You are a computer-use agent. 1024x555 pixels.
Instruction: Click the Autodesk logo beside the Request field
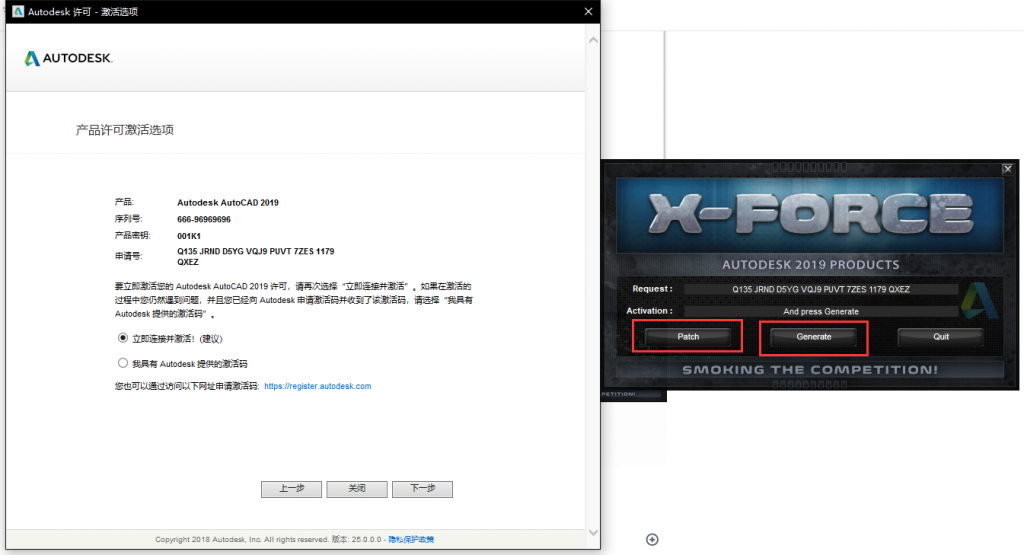point(974,301)
